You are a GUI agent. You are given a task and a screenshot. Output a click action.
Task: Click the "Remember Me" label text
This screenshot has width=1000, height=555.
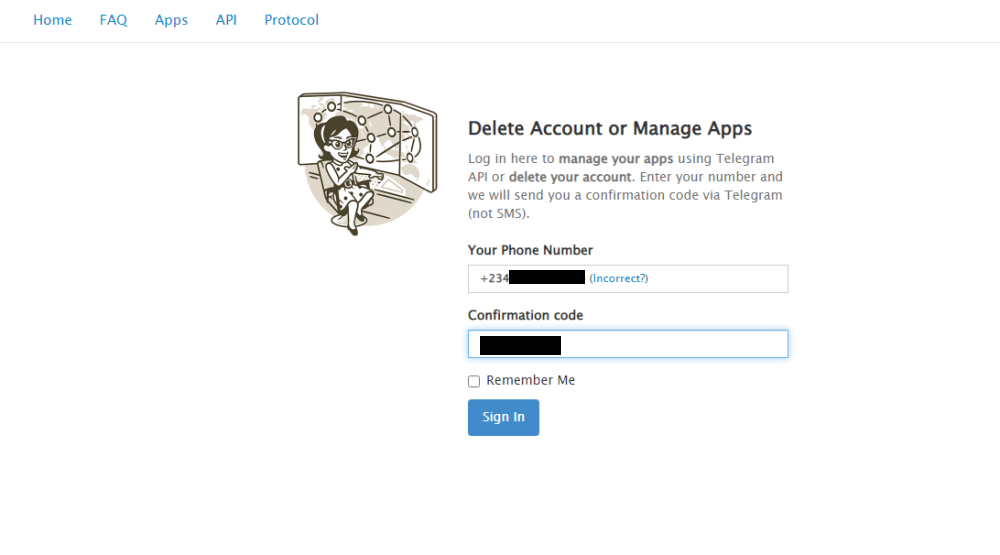click(x=530, y=380)
